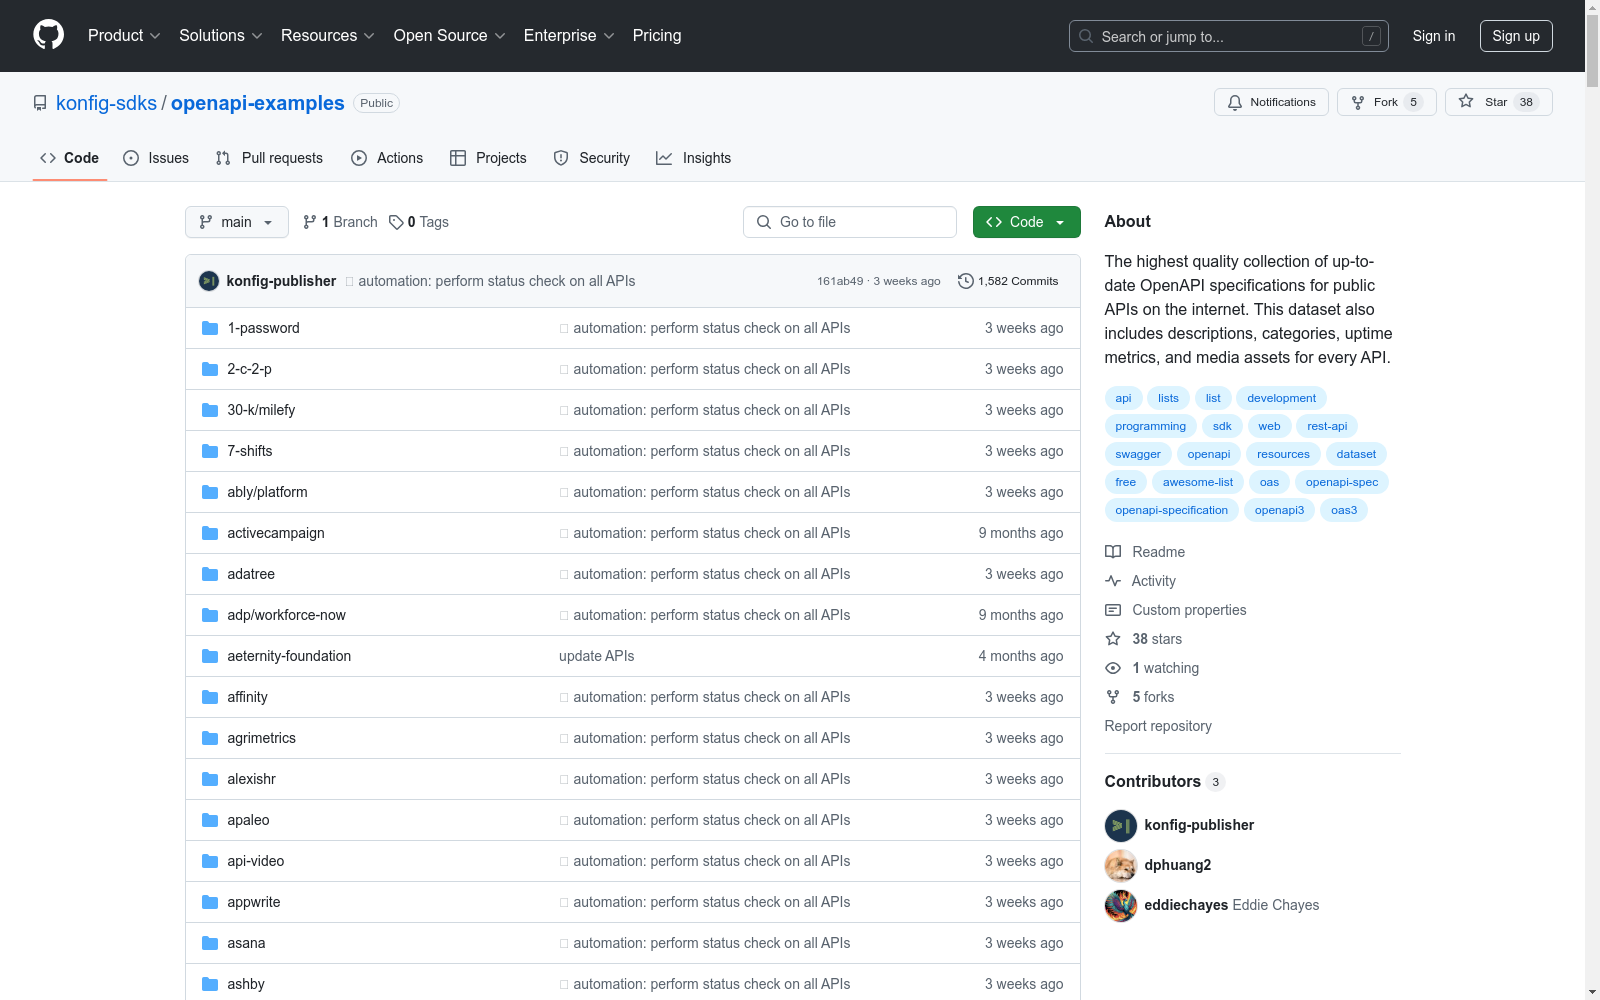Click the activecampaign folder icon
Screen dimensions: 1600x1000
coord(210,533)
